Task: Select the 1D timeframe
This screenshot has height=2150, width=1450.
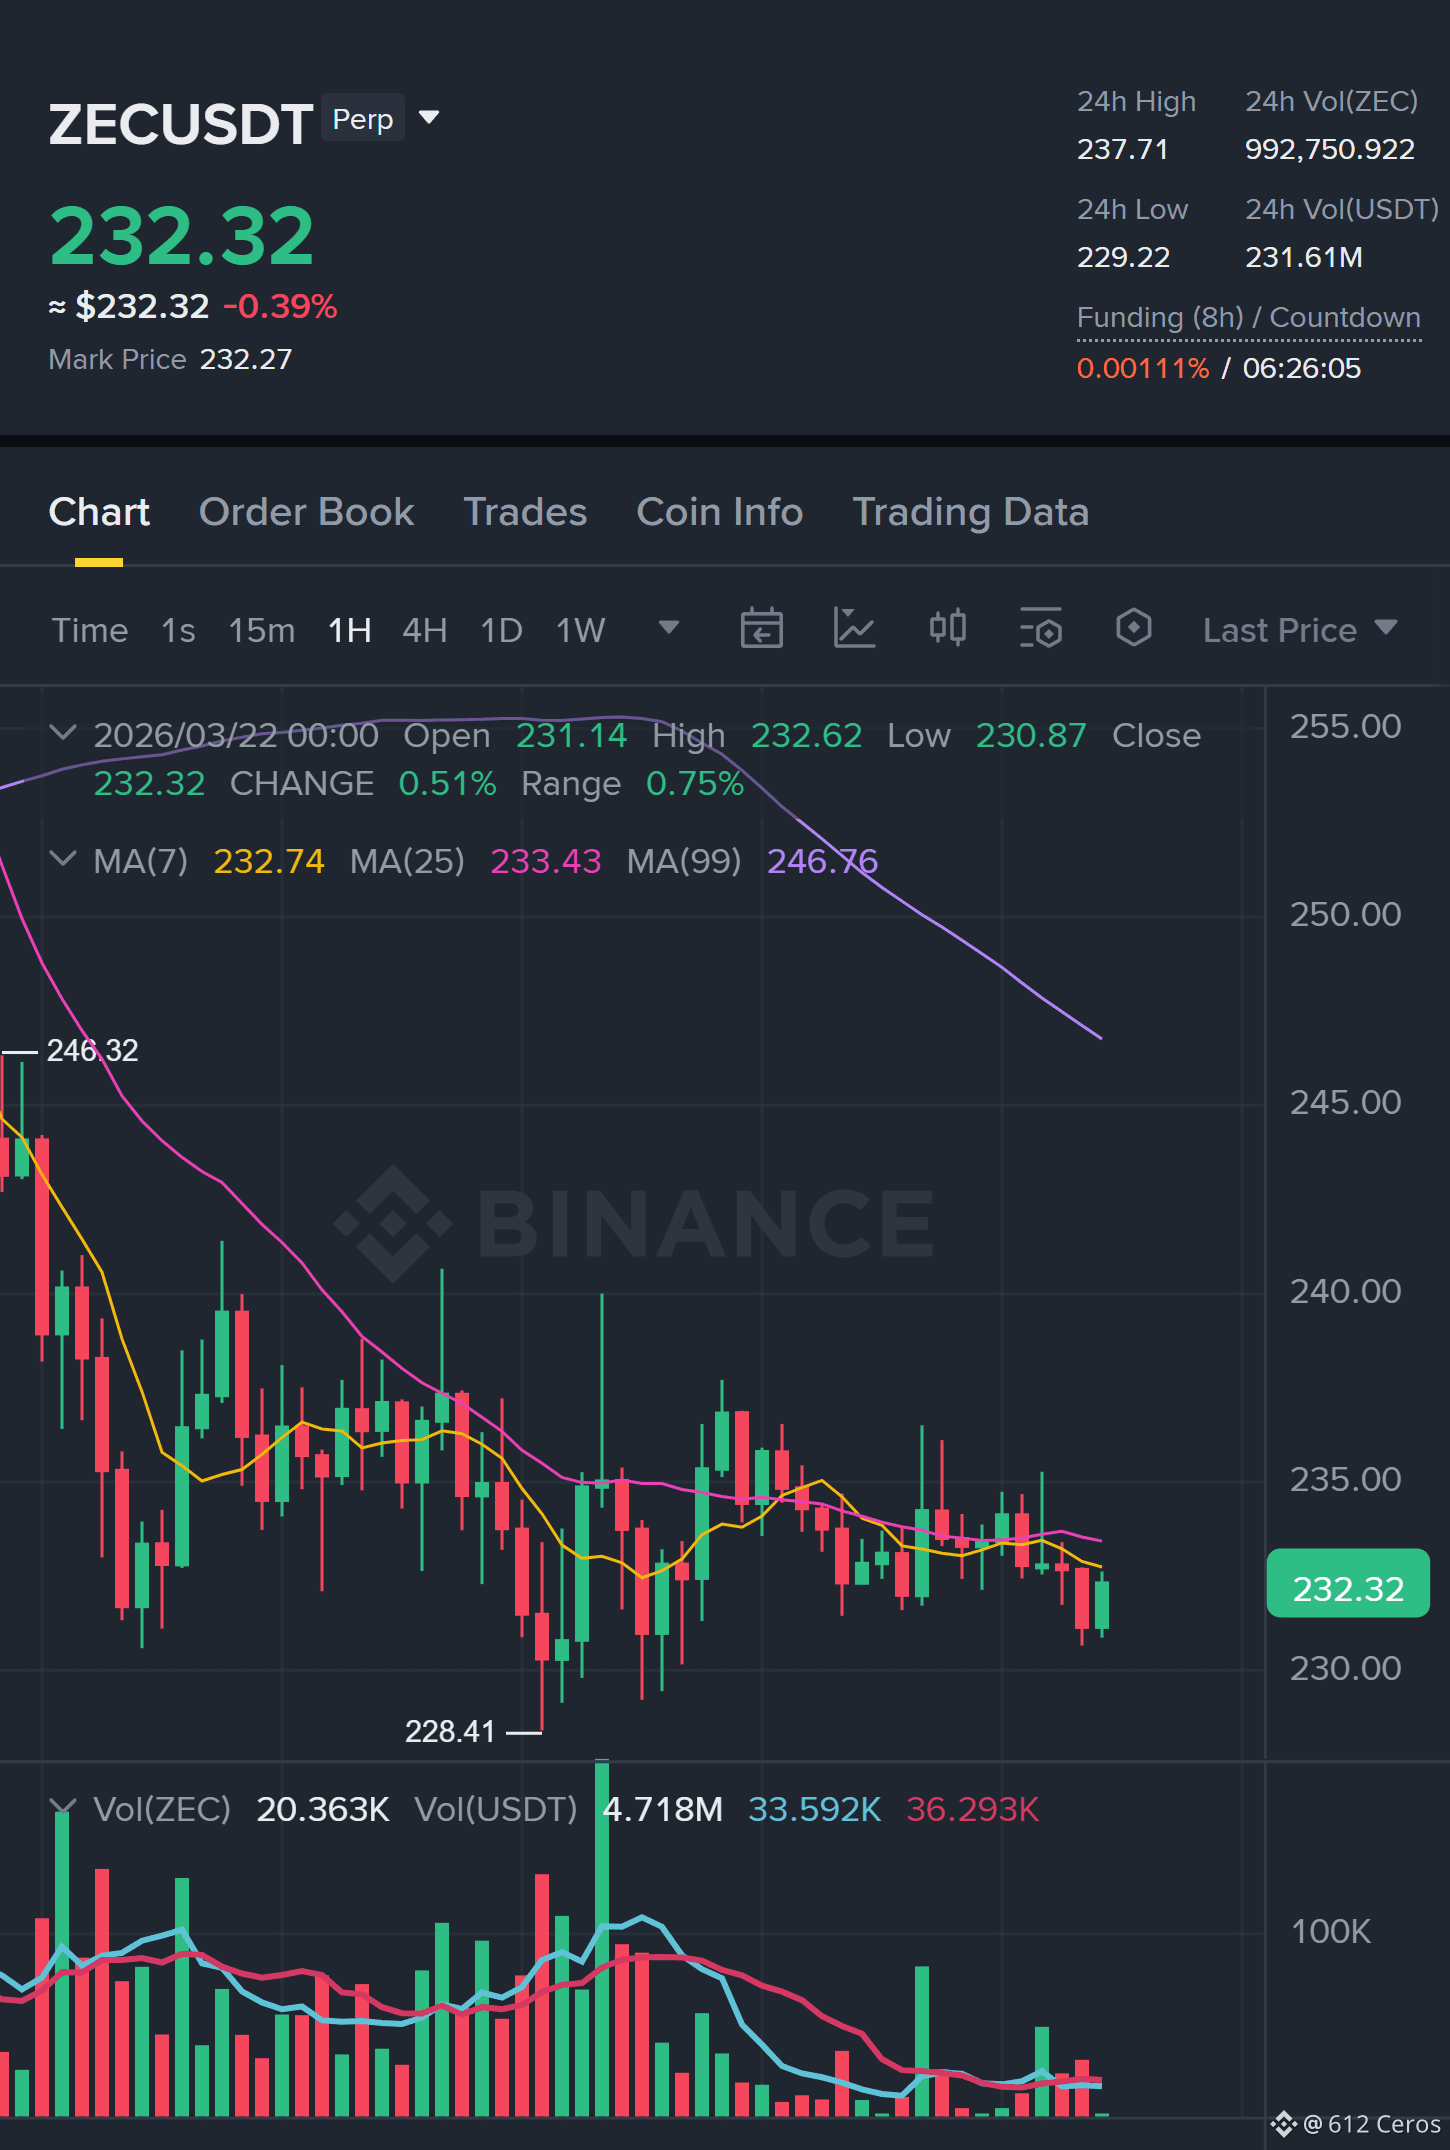Action: [502, 630]
